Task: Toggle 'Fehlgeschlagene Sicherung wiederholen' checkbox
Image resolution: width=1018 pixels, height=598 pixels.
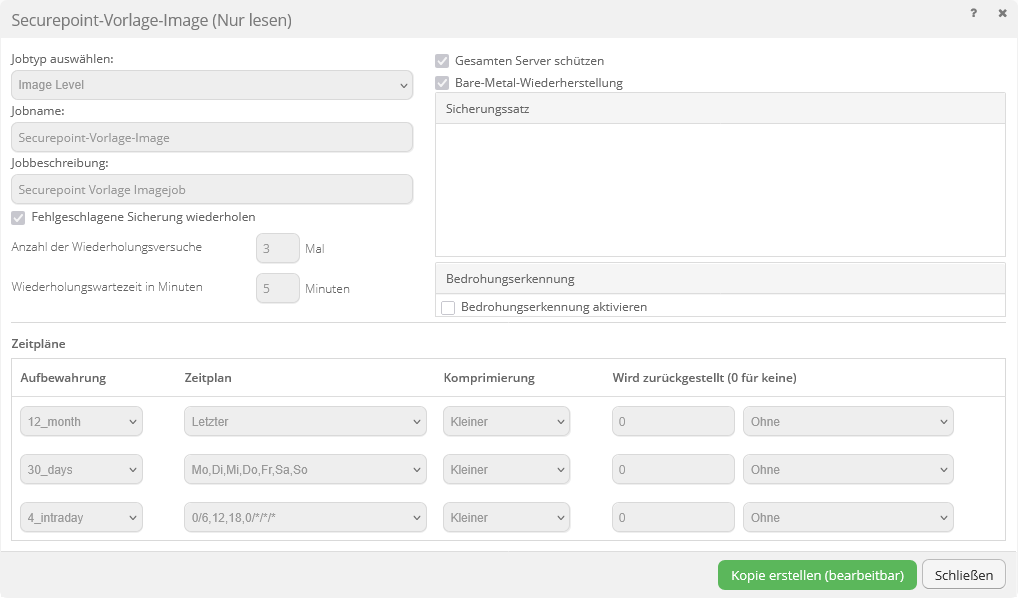Action: [x=18, y=217]
